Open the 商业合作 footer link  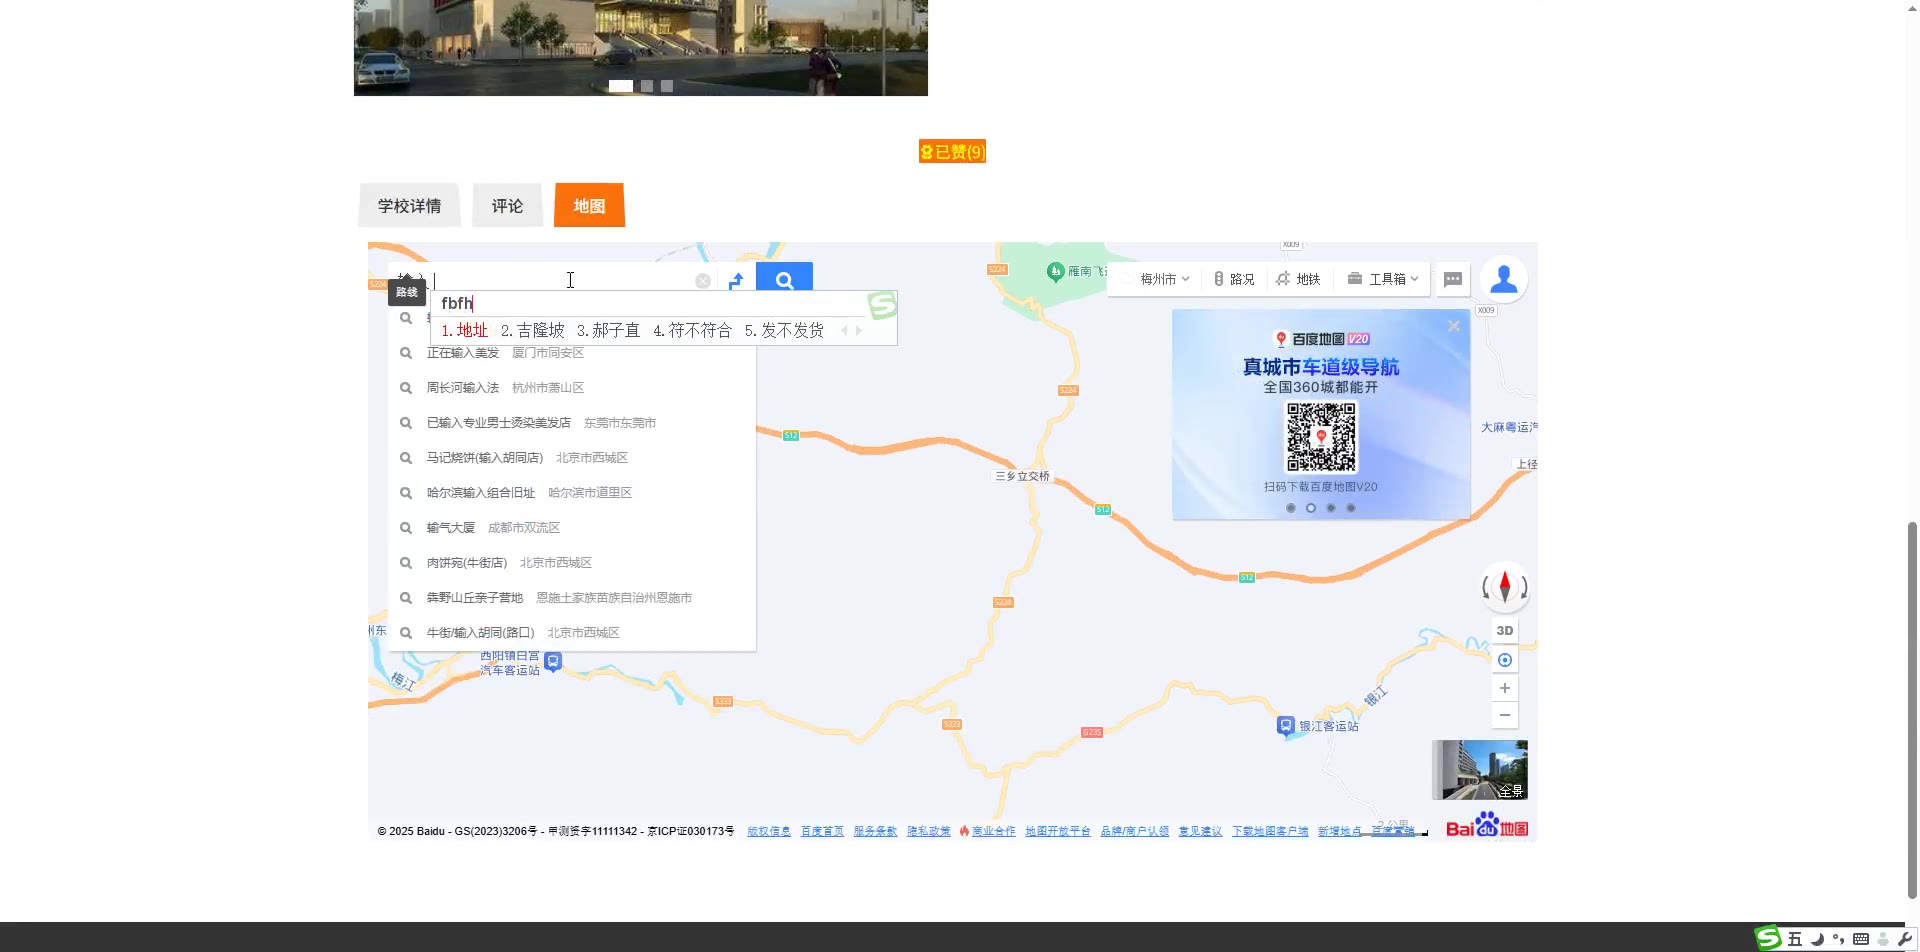coord(993,831)
